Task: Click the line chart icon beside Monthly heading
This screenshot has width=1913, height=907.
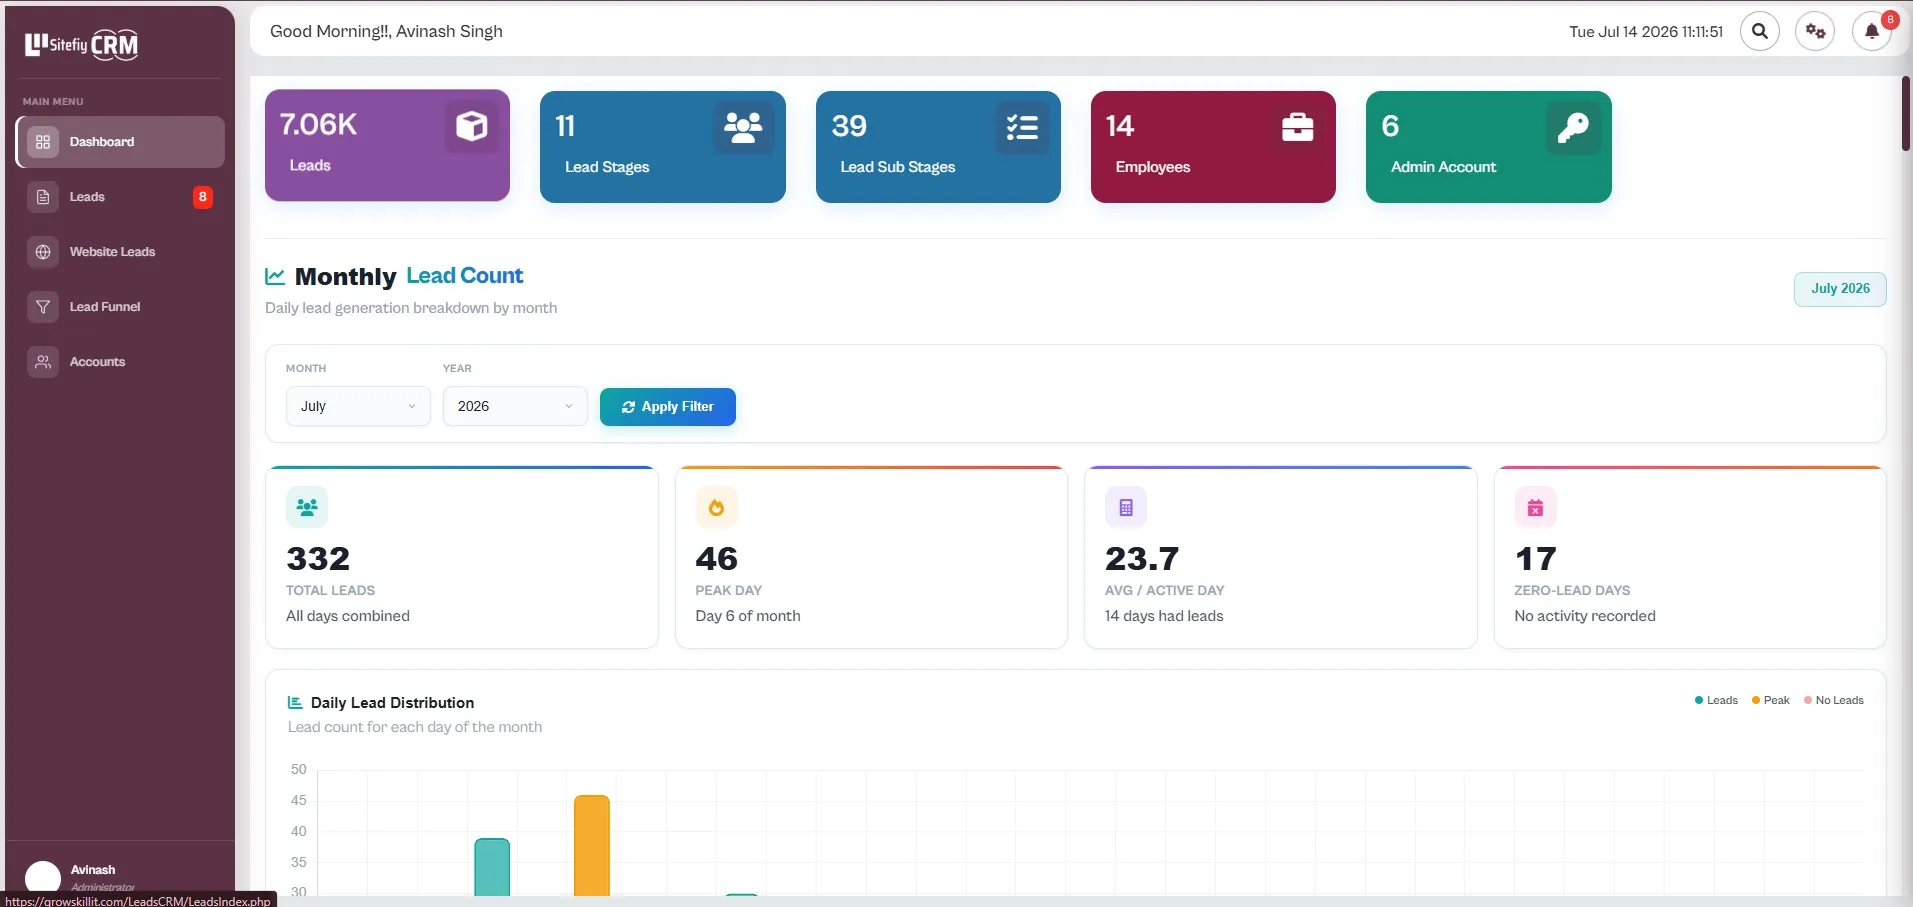Action: (x=275, y=276)
